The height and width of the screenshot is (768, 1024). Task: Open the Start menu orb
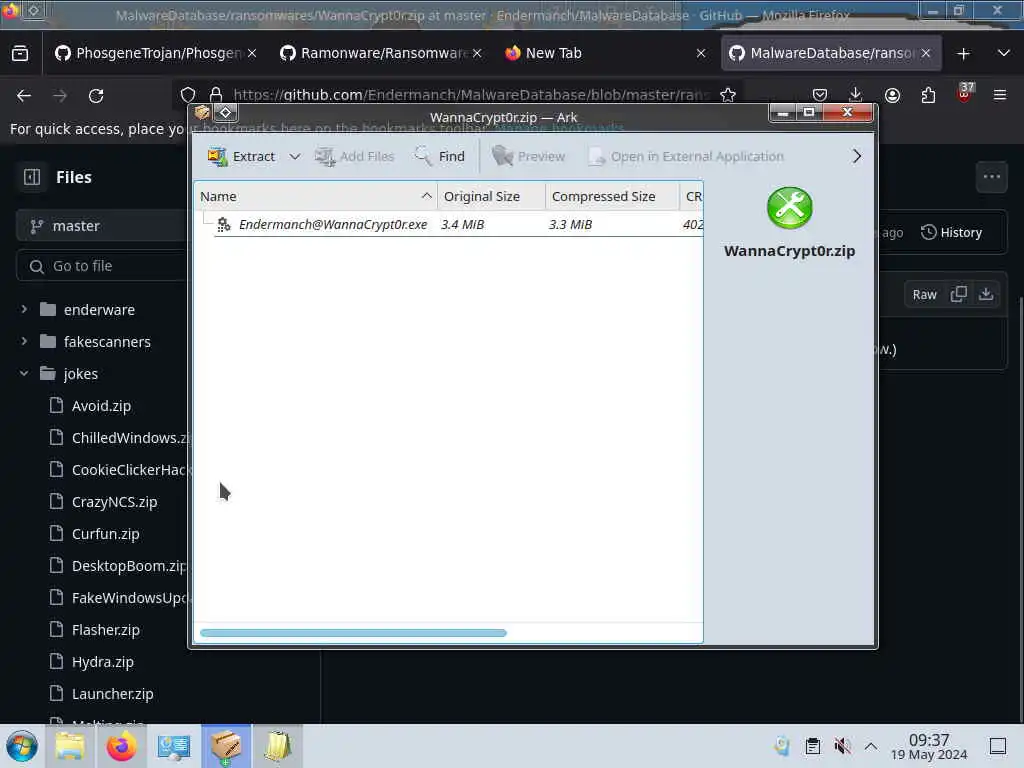(22, 746)
